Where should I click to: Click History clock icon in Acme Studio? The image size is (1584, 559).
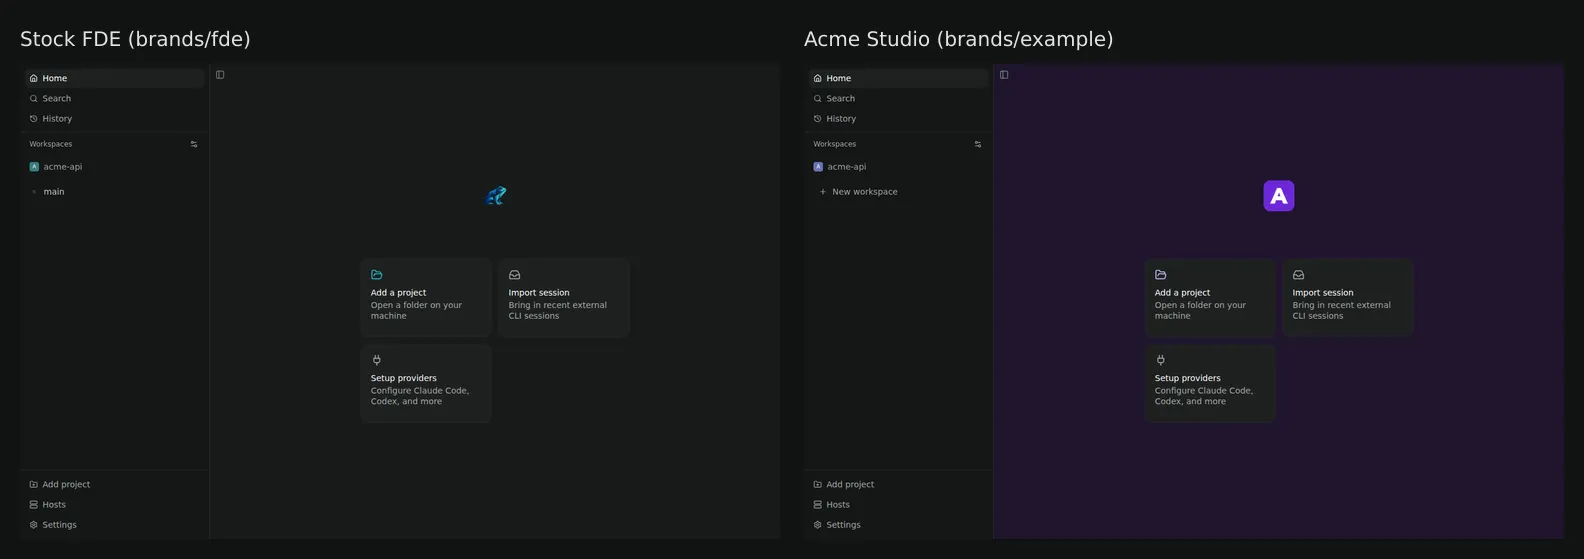coord(818,118)
